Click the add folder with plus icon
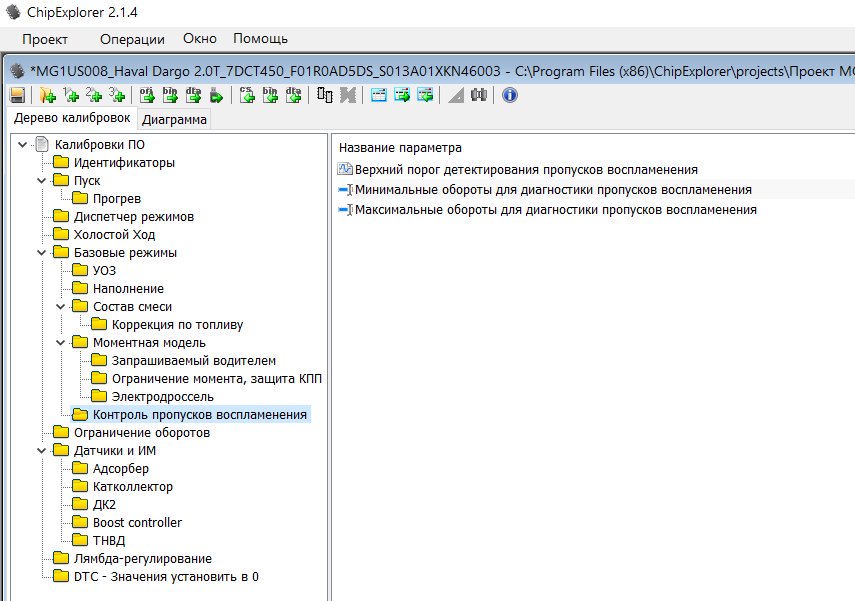855x601 pixels. click(46, 95)
